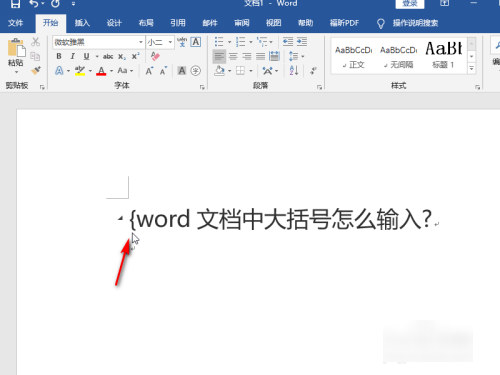The height and width of the screenshot is (375, 500).
Task: Open Borders dropdown arrow
Action: click(x=251, y=71)
